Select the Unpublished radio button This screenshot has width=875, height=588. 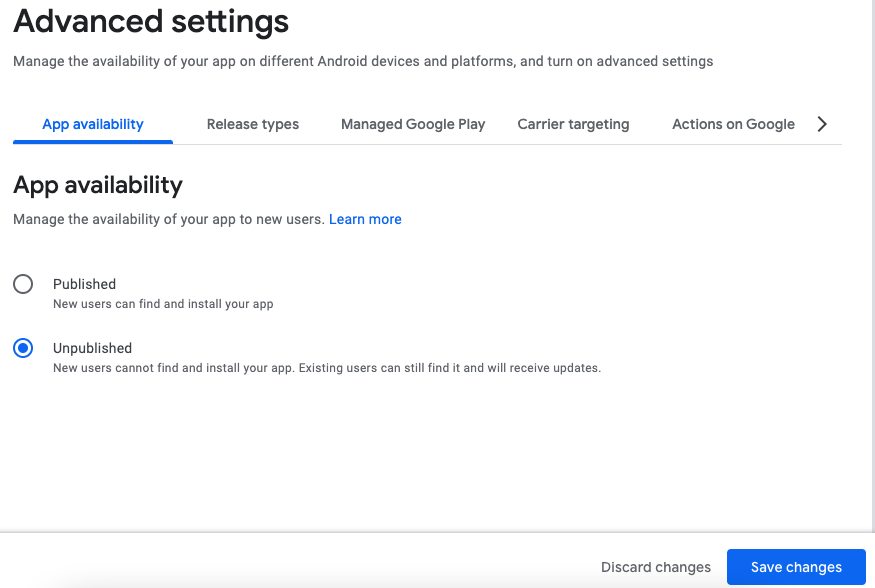point(23,348)
